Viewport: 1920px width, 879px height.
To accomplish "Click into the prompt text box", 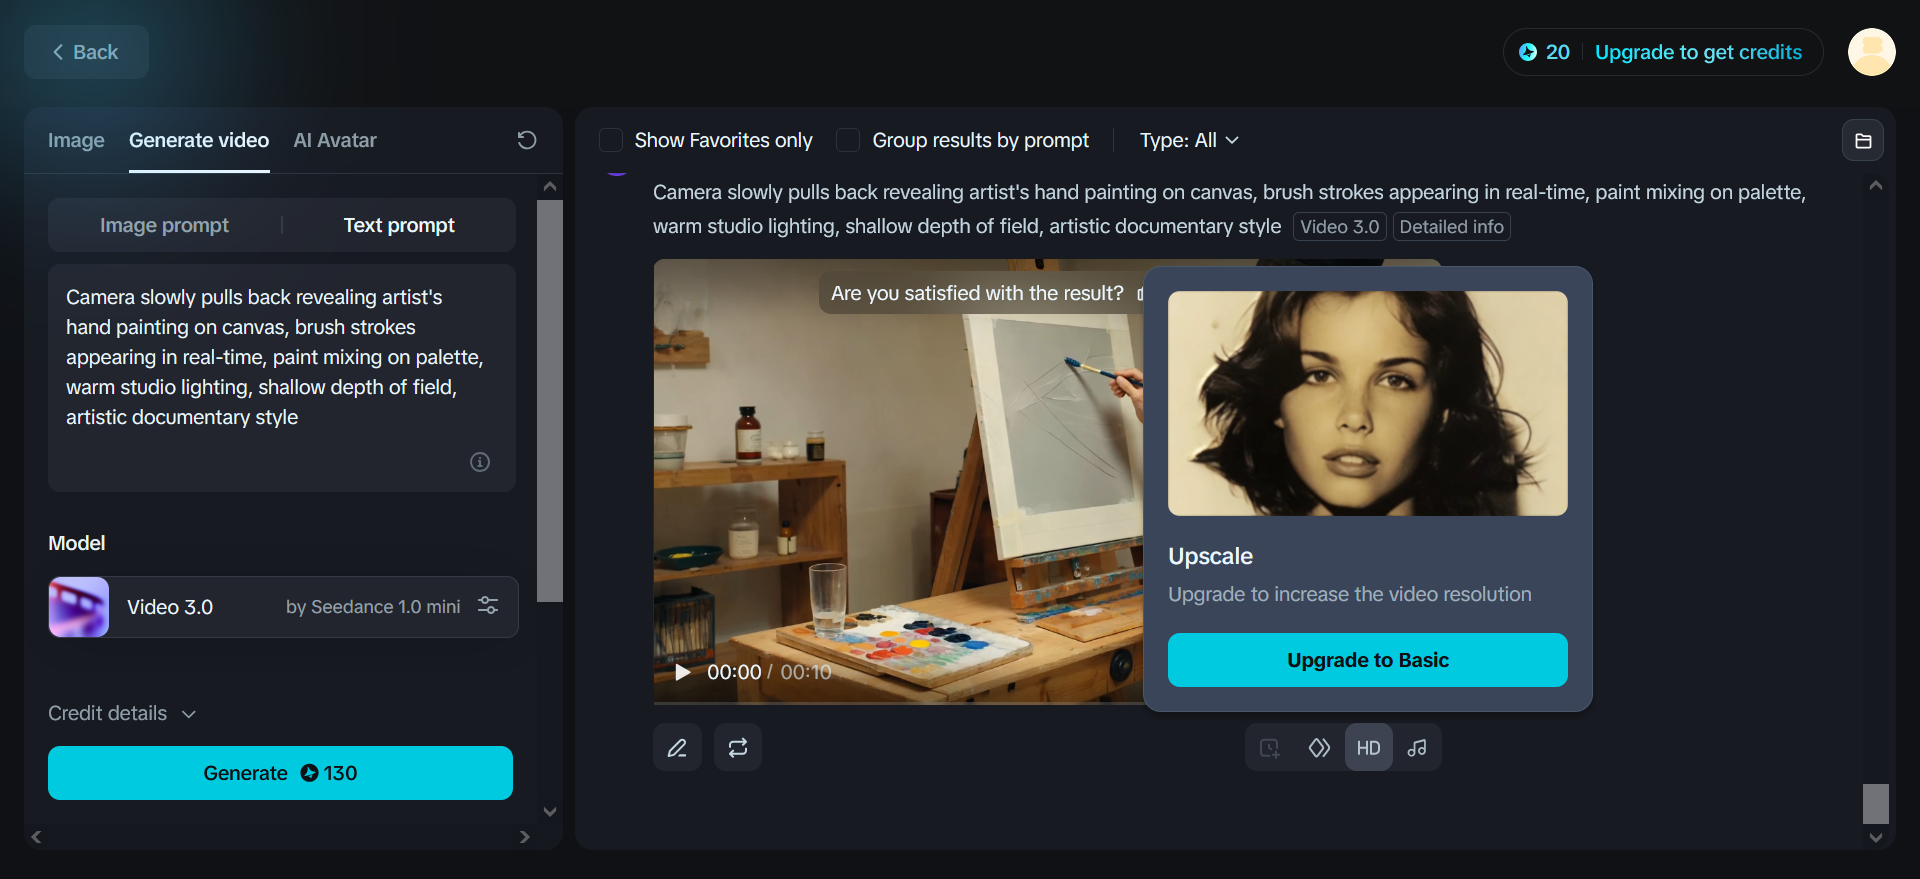I will (x=282, y=377).
